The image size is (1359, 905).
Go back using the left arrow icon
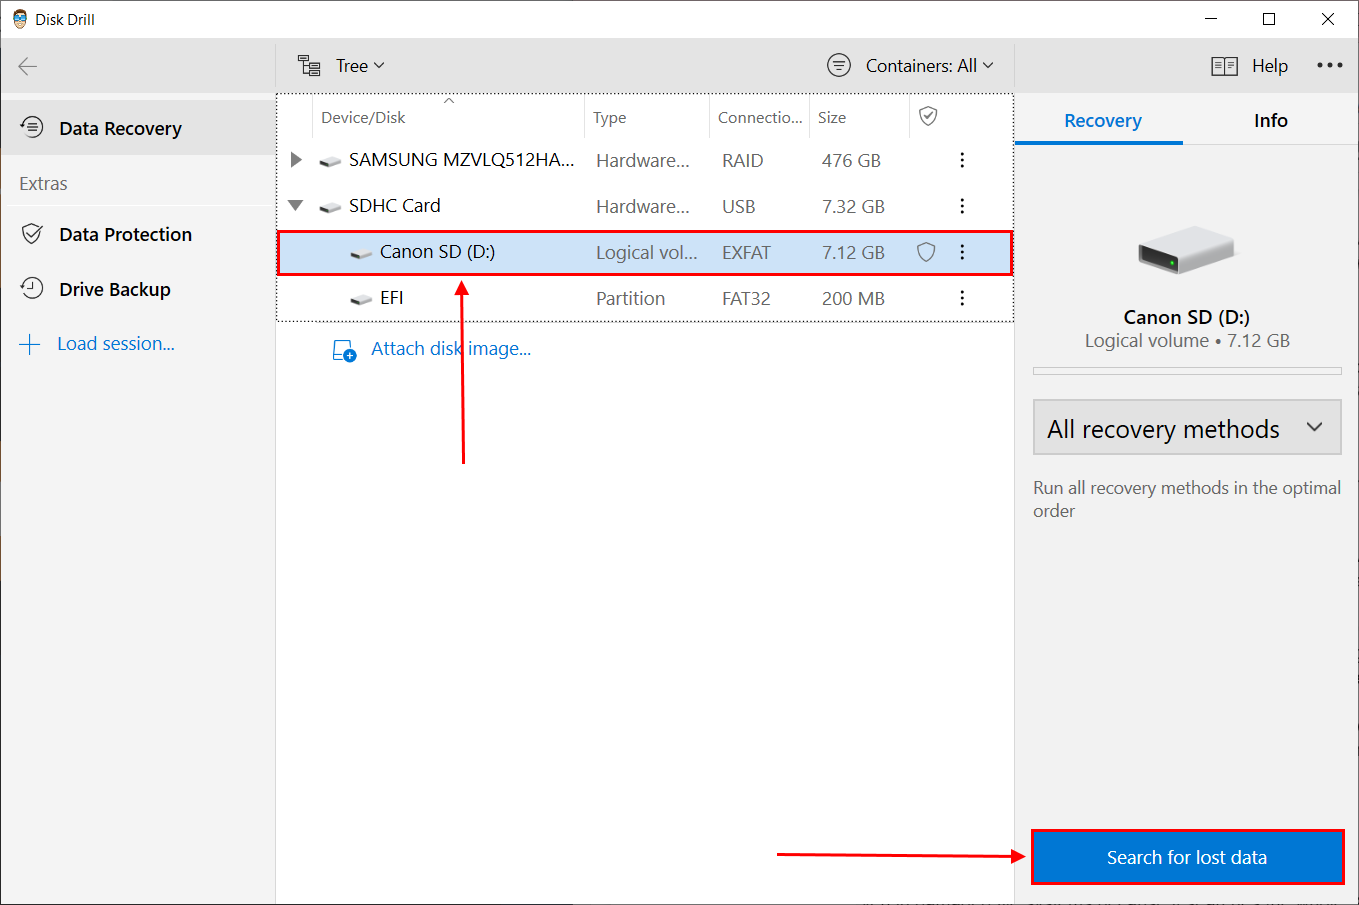pos(28,66)
